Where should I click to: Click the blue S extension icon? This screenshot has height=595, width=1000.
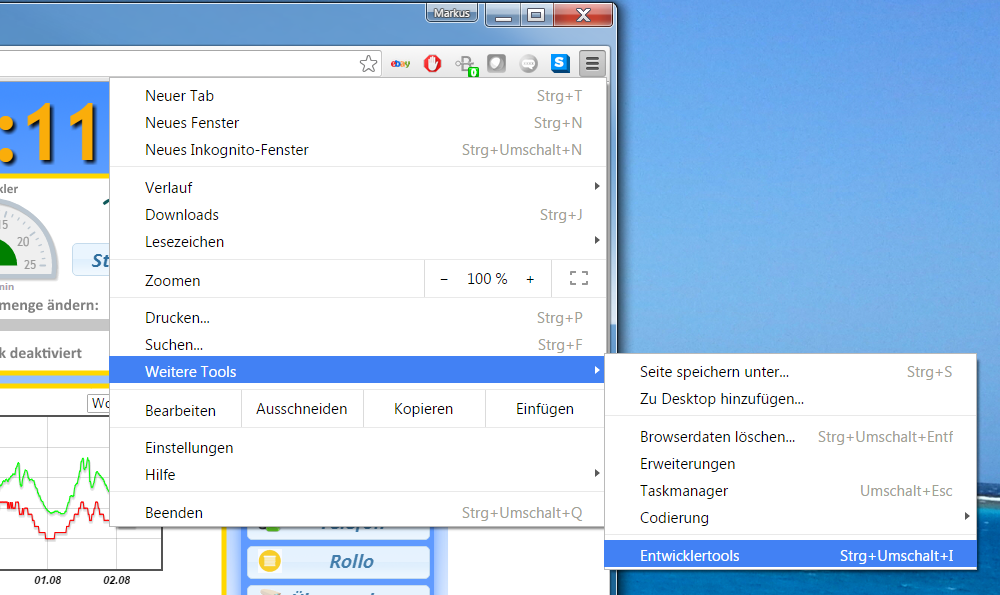coord(560,64)
